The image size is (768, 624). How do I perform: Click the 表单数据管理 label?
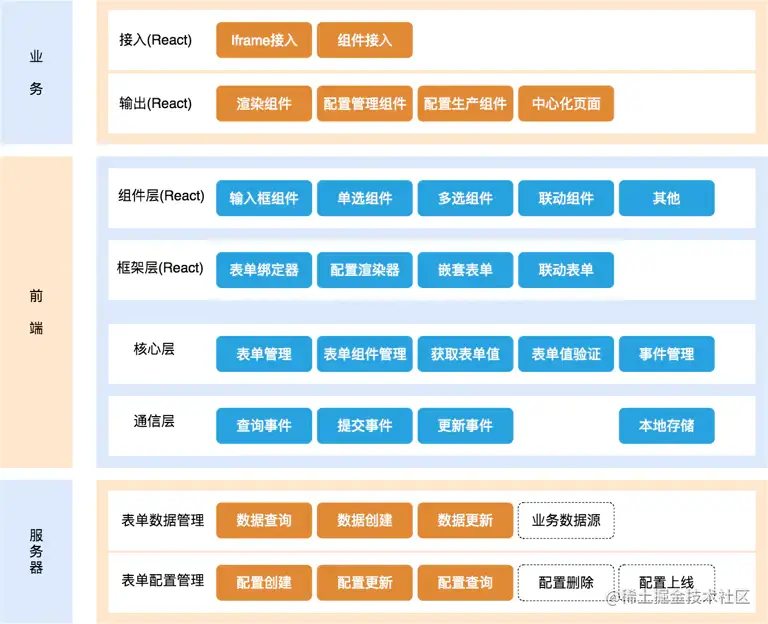point(163,520)
